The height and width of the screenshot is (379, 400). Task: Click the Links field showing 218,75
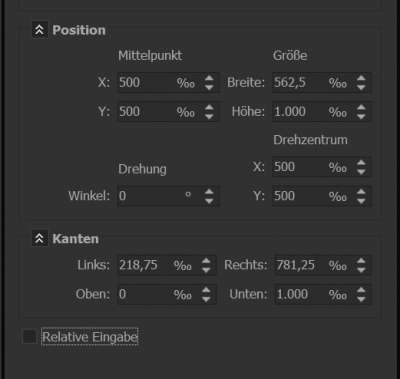pos(167,265)
